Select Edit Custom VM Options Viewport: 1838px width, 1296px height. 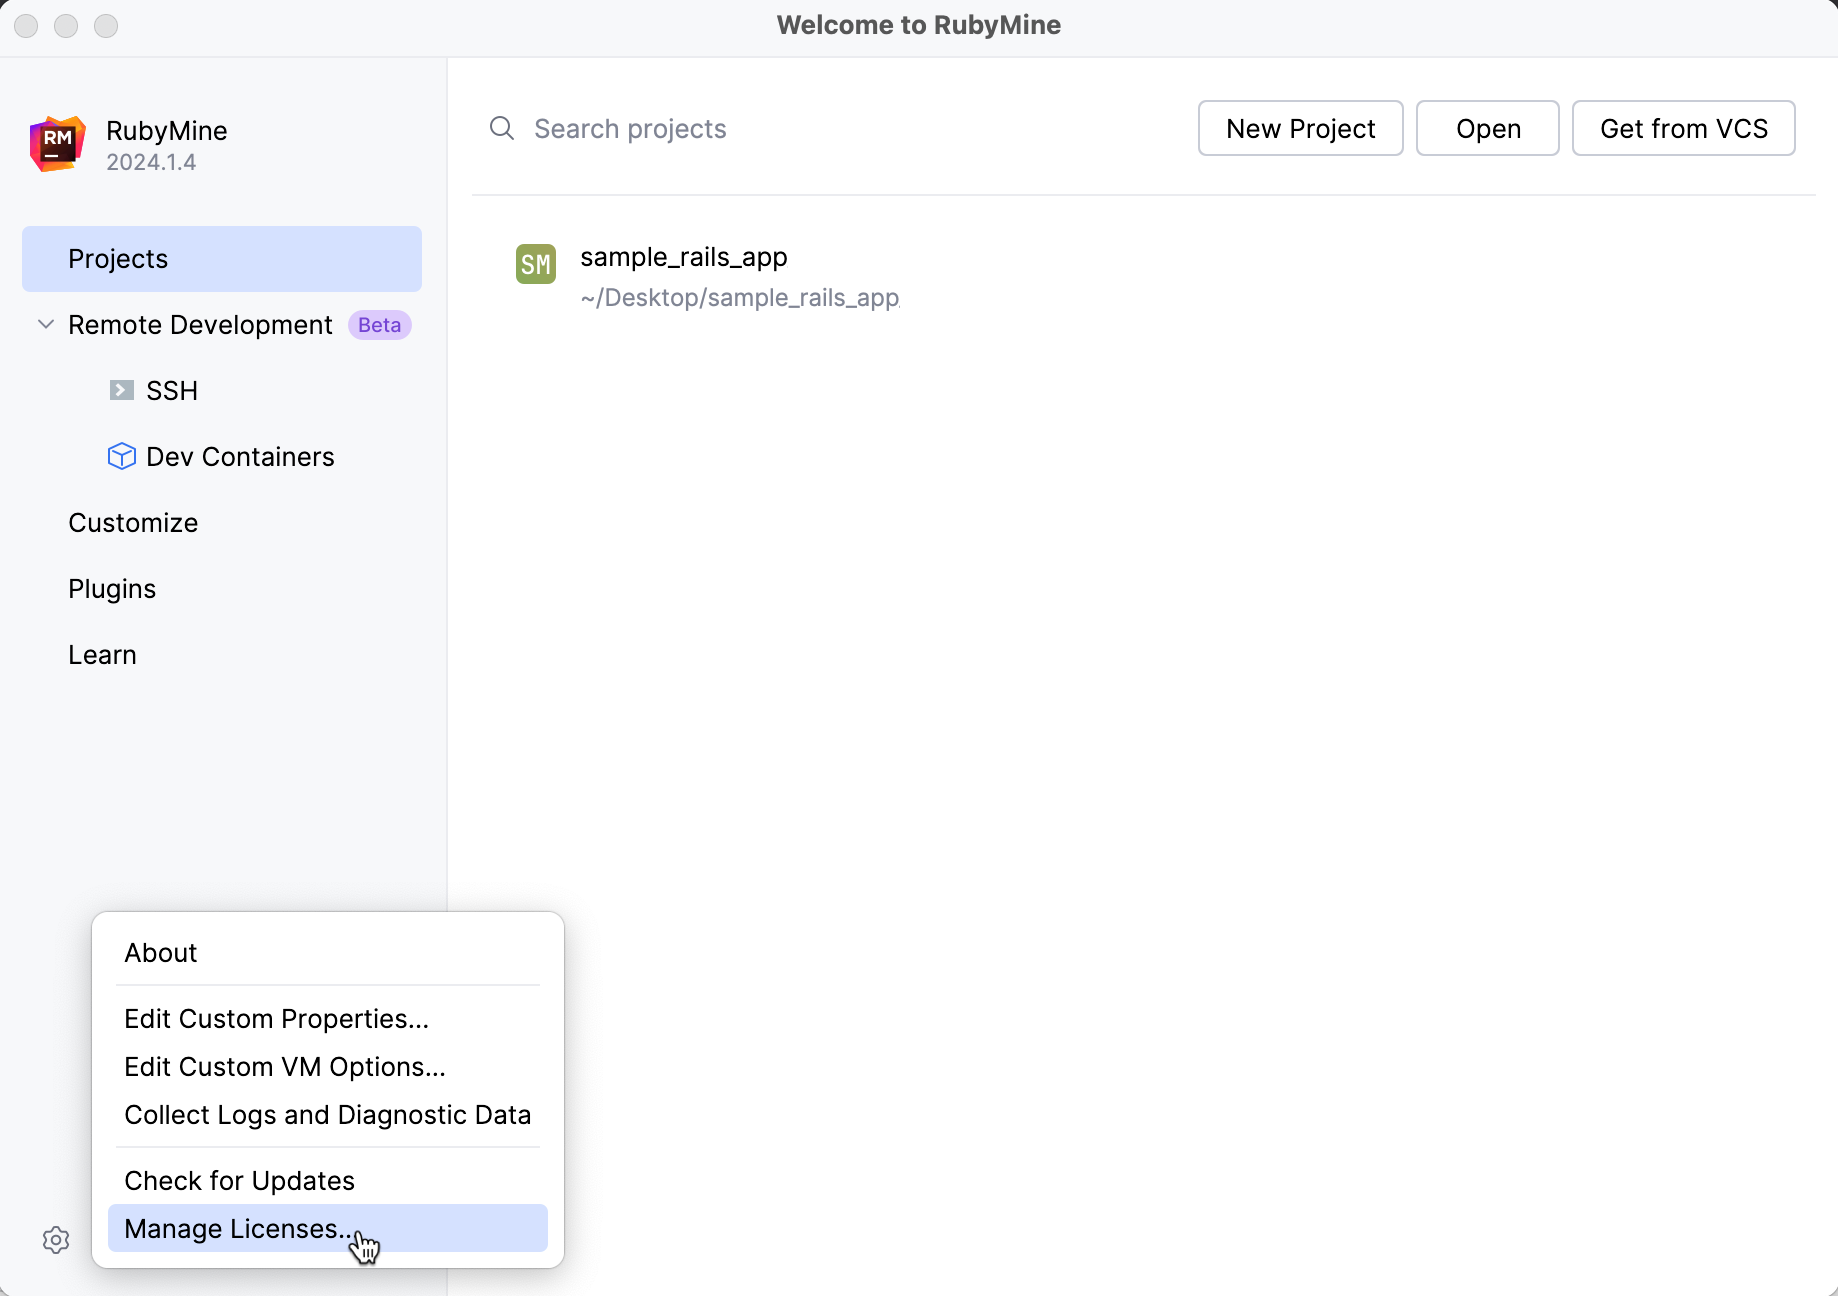285,1067
